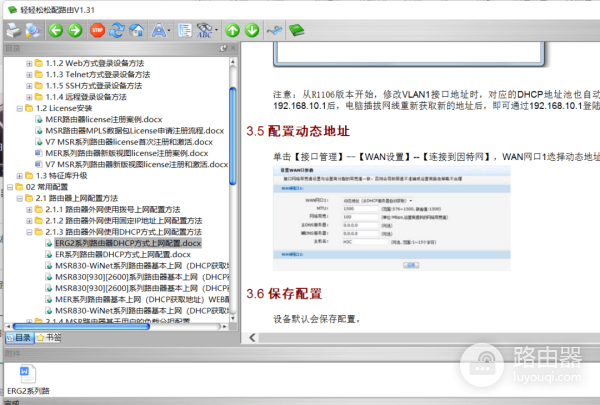This screenshot has width=600, height=405.
Task: Select ERG2系列路由器DHCP方式上网配置.docx
Action: 128,243
